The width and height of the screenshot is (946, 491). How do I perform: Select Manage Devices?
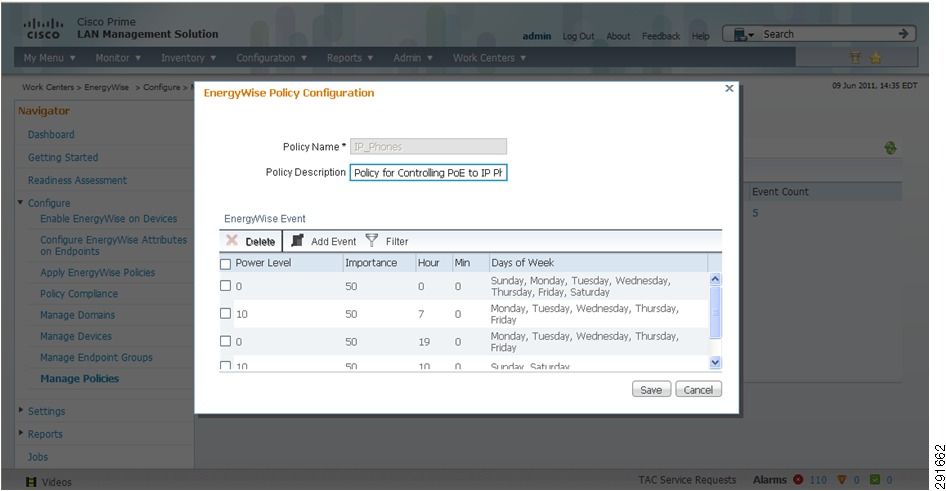(x=76, y=336)
